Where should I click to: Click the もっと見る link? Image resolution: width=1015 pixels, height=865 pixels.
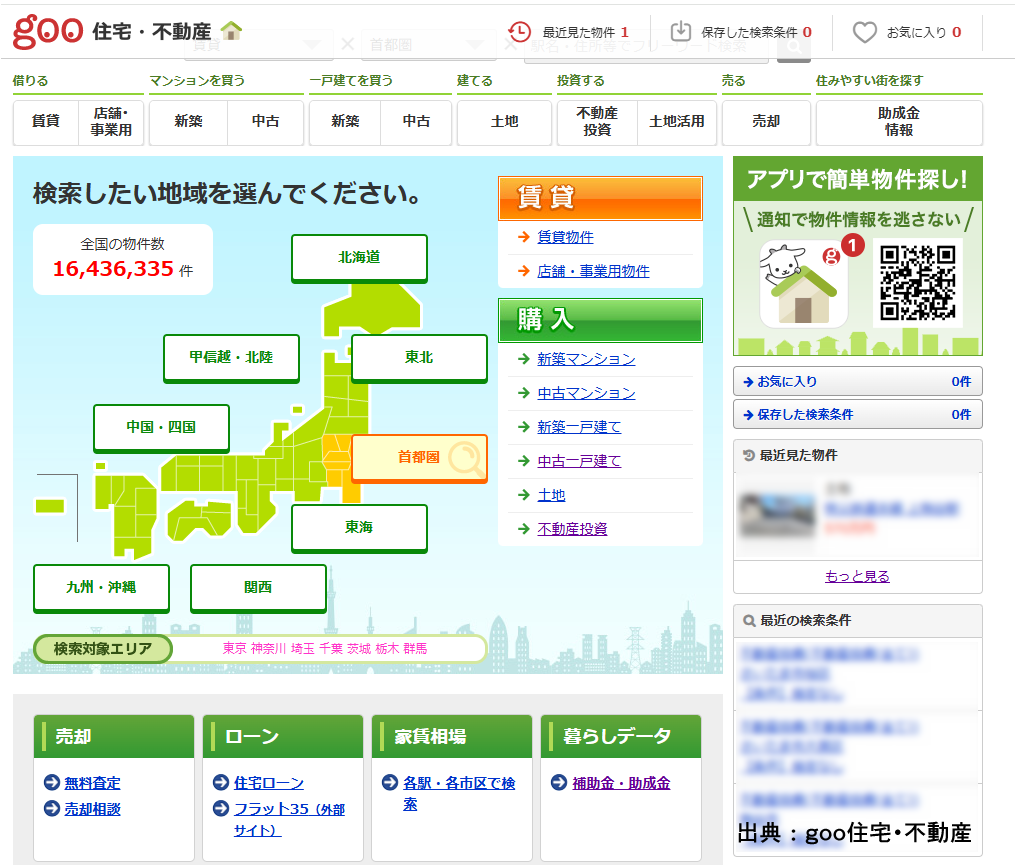(857, 576)
